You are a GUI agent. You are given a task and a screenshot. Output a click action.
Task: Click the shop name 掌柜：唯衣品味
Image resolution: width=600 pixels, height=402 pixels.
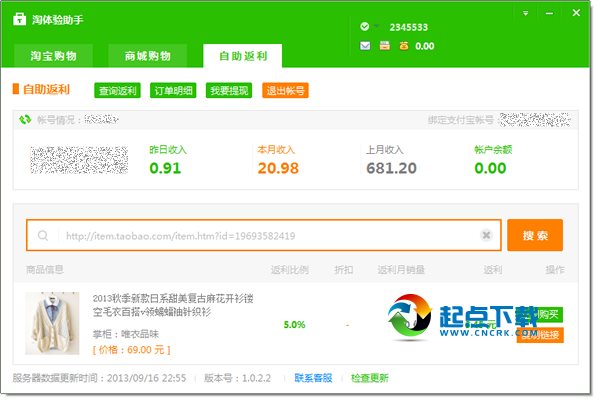coord(126,334)
